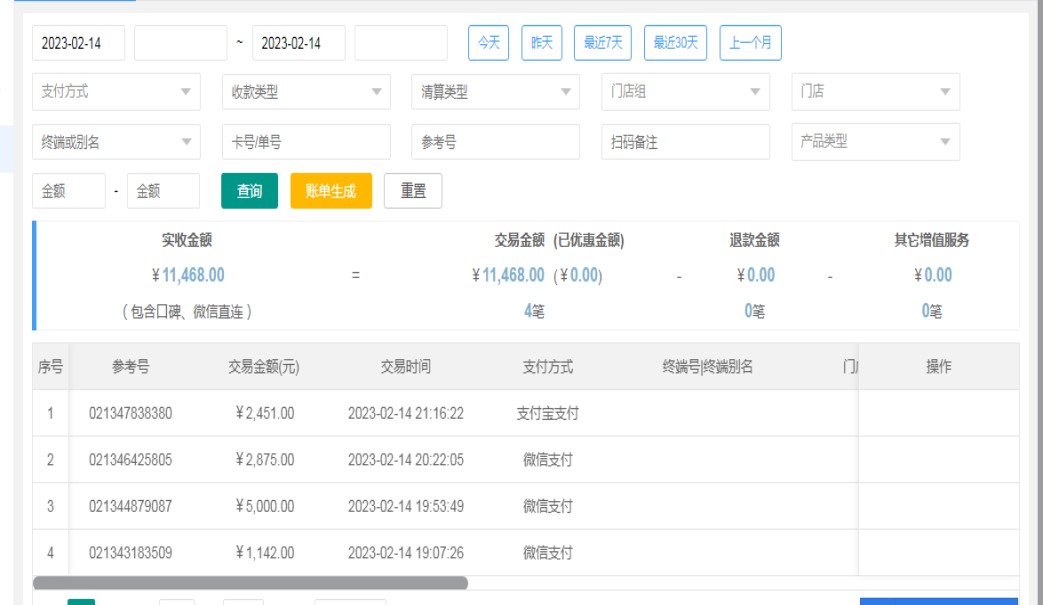
Task: Click the 今天 quick date button
Action: pyautogui.click(x=488, y=43)
